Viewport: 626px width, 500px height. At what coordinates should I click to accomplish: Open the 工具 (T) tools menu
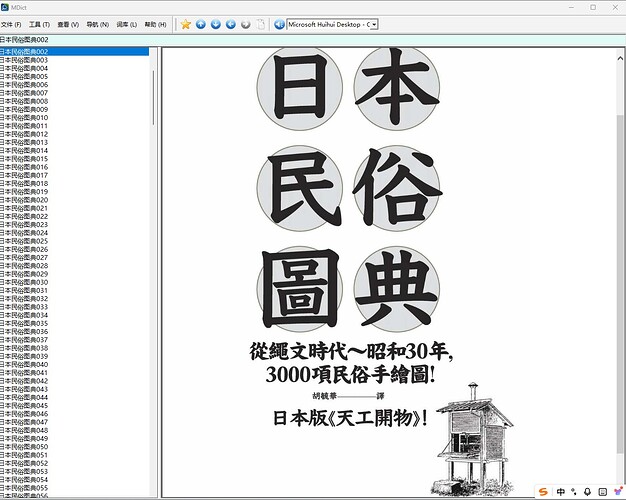(x=39, y=24)
